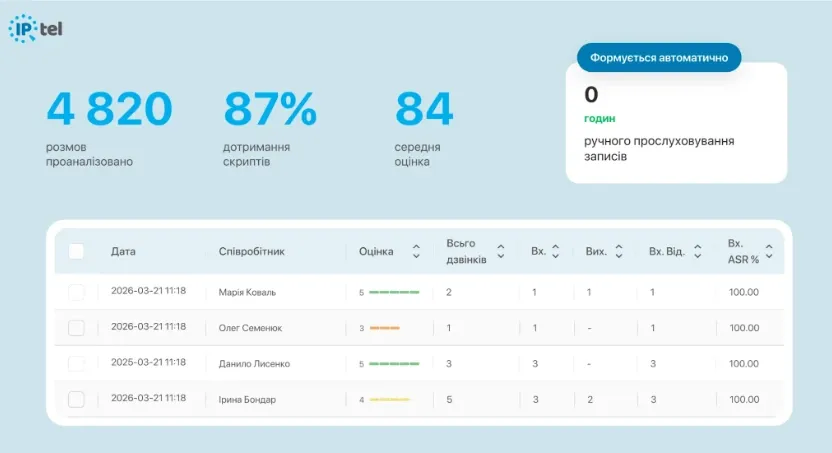The height and width of the screenshot is (453, 832).
Task: Click outgoing calls value 2 for Ірина Бондар
Action: [590, 399]
